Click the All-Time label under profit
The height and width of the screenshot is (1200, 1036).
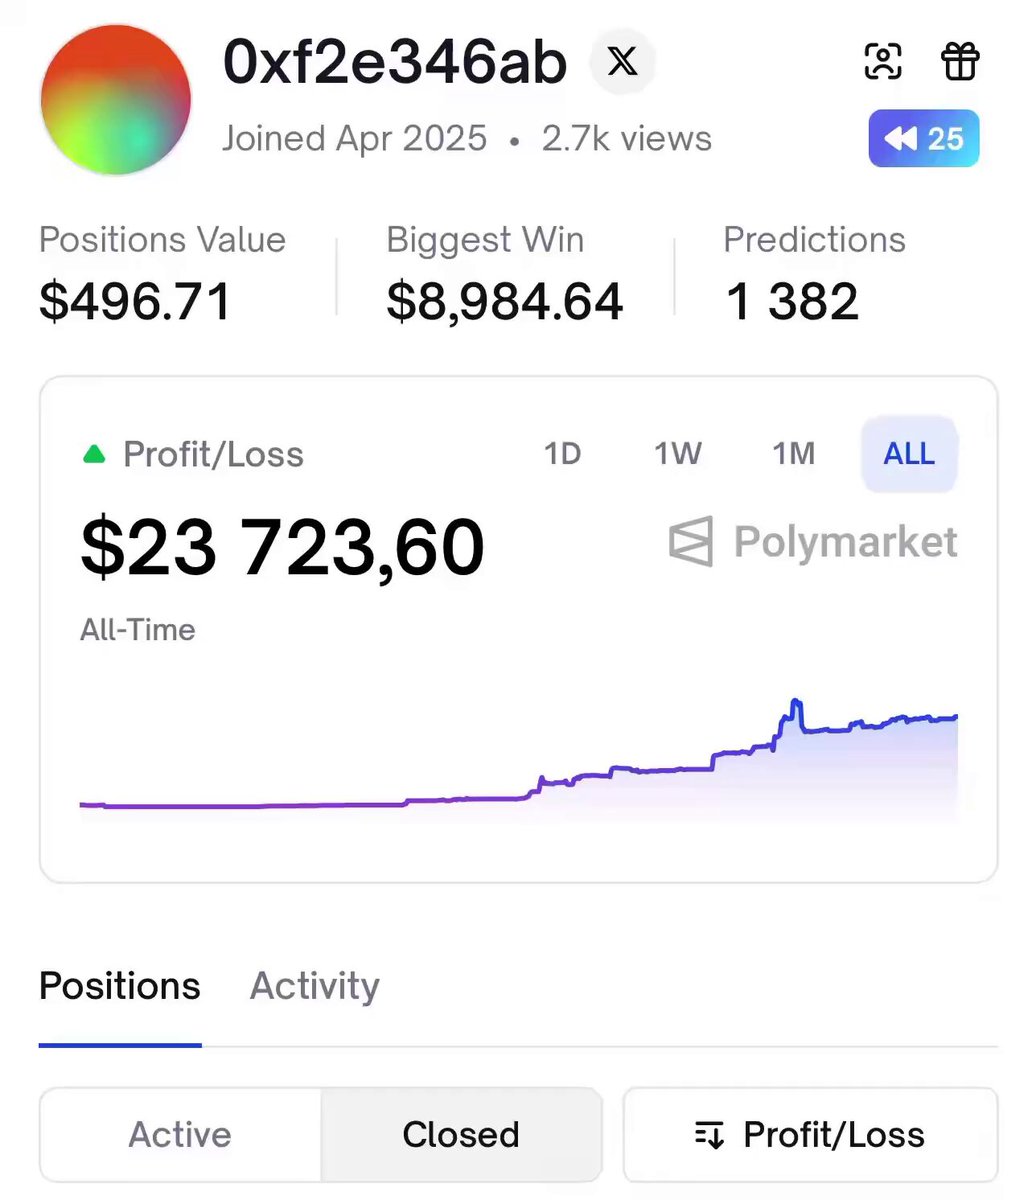click(138, 630)
